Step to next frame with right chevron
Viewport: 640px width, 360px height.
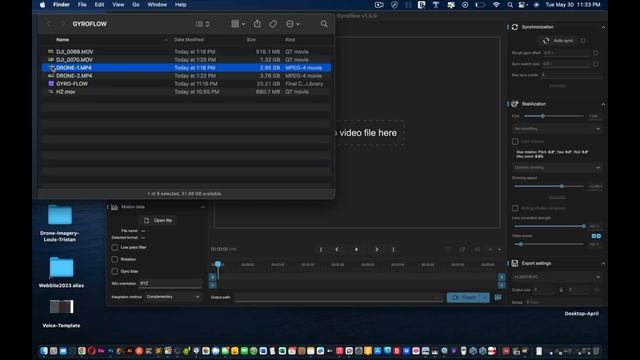[x=377, y=249]
